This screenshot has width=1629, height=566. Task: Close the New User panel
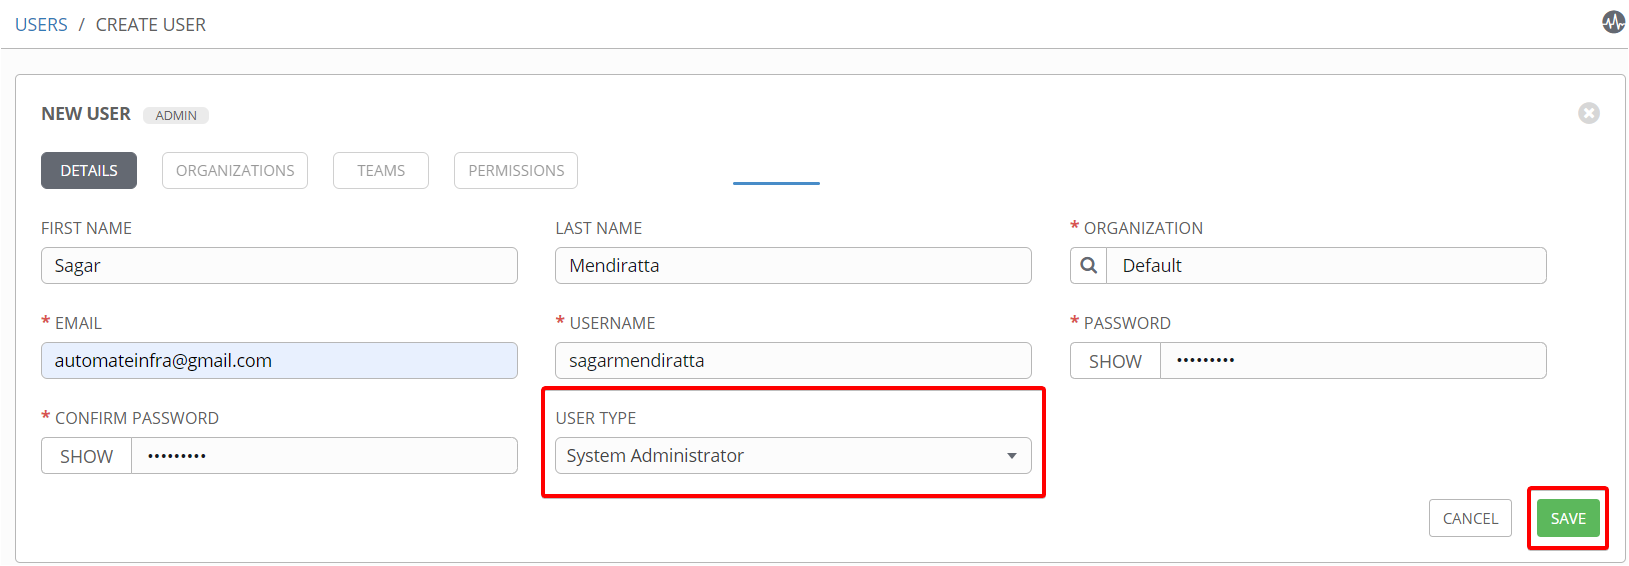(x=1589, y=113)
